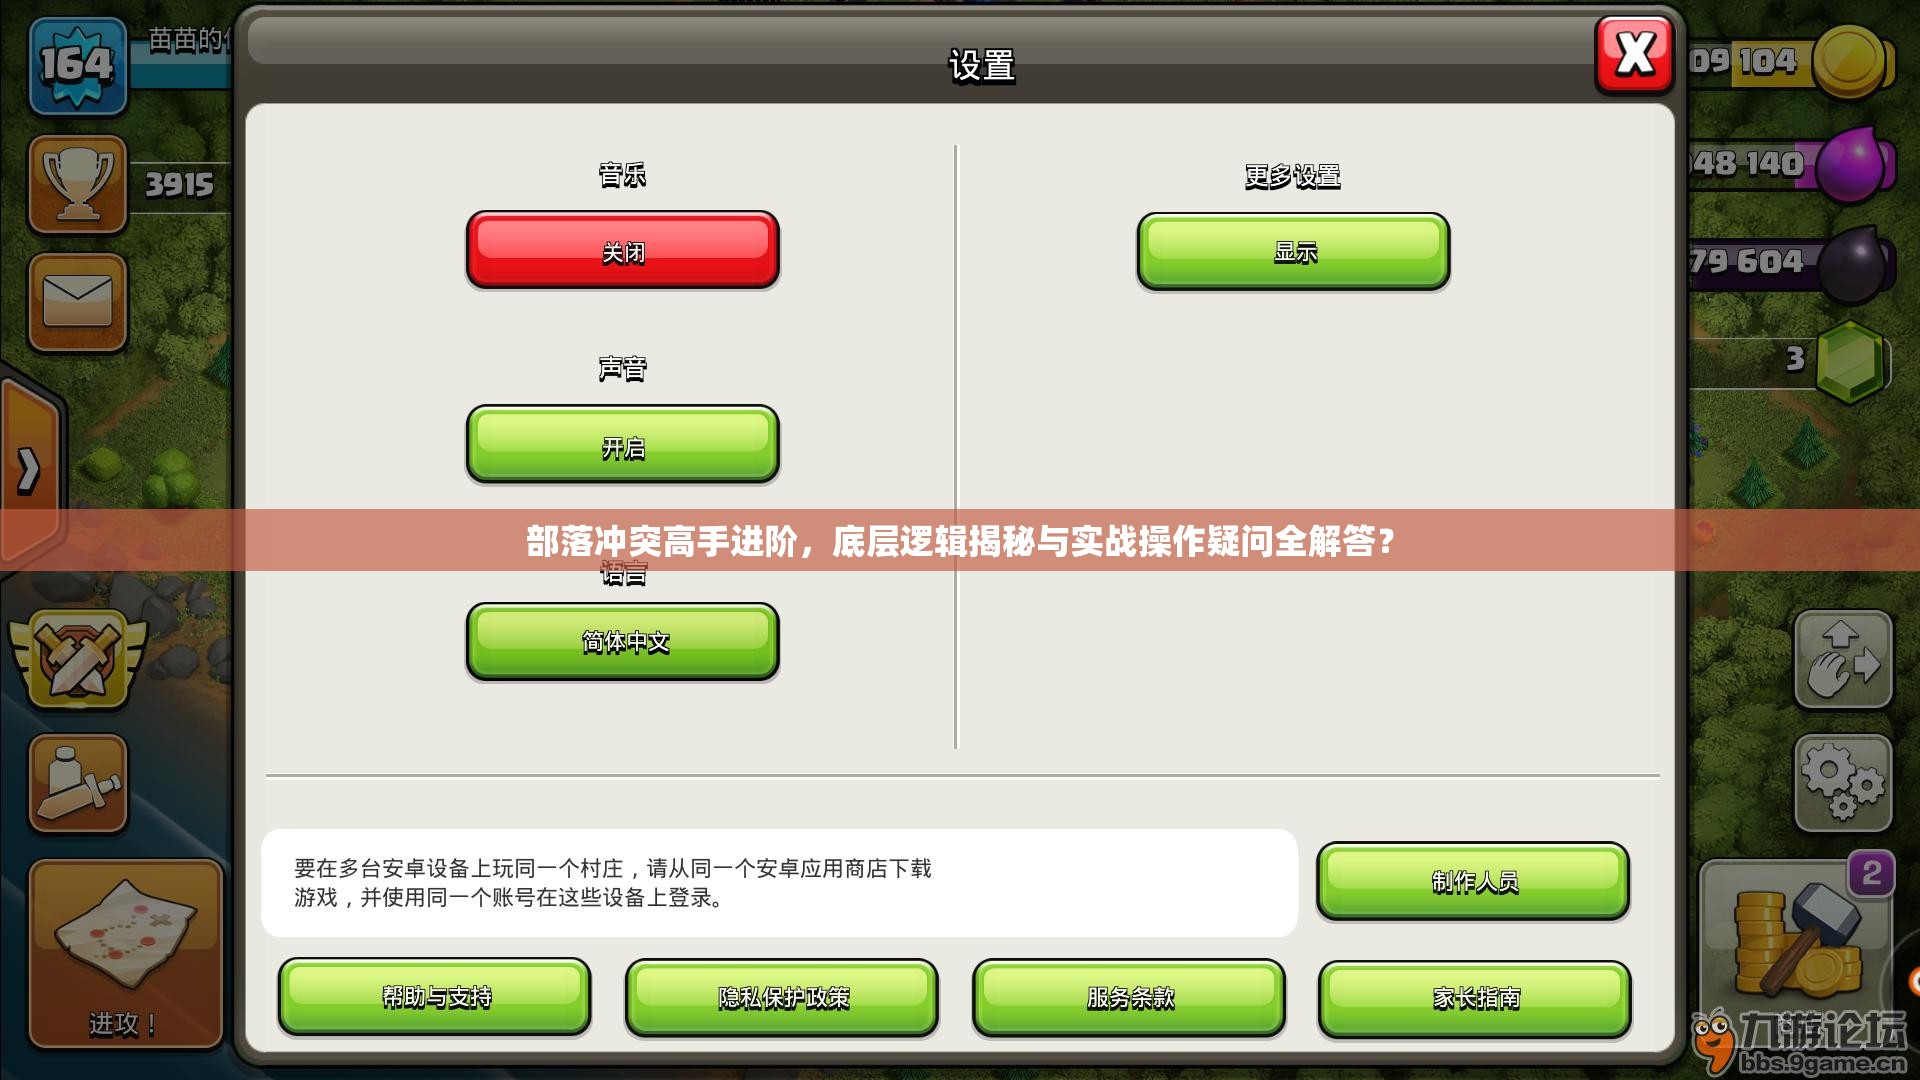Open the 服务条款 terms of service
This screenshot has height=1080, width=1920.
pos(1129,998)
